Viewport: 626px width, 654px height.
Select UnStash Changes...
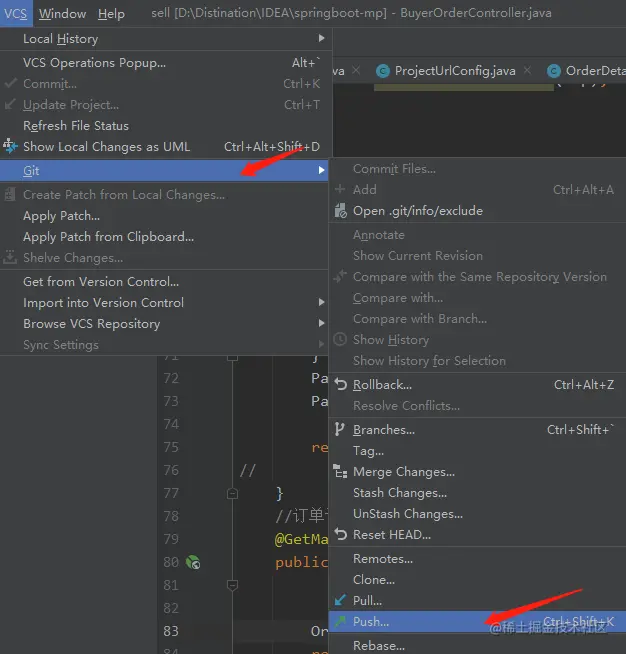click(x=478, y=514)
